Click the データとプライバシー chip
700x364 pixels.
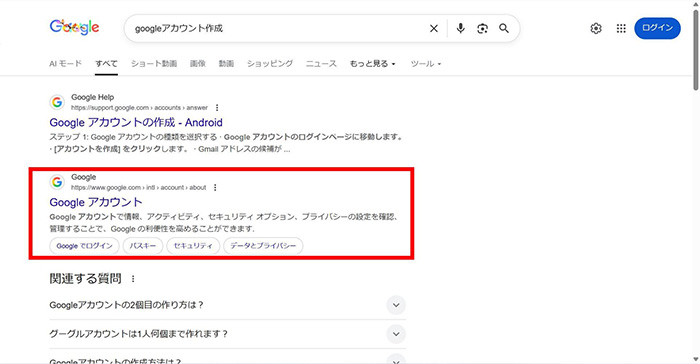click(263, 246)
